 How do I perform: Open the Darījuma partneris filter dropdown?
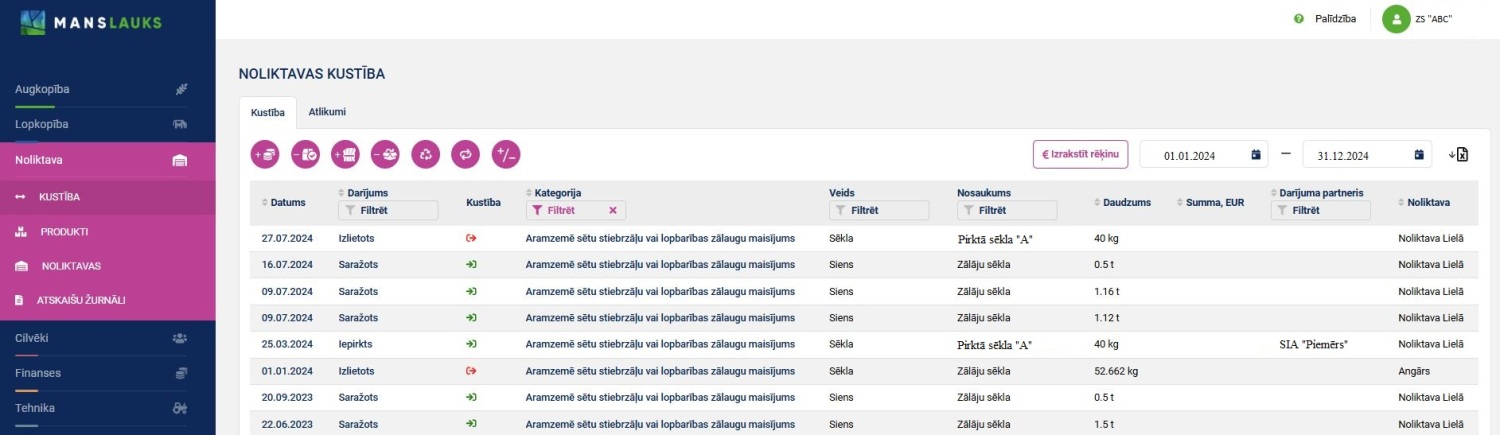pyautogui.click(x=1320, y=211)
